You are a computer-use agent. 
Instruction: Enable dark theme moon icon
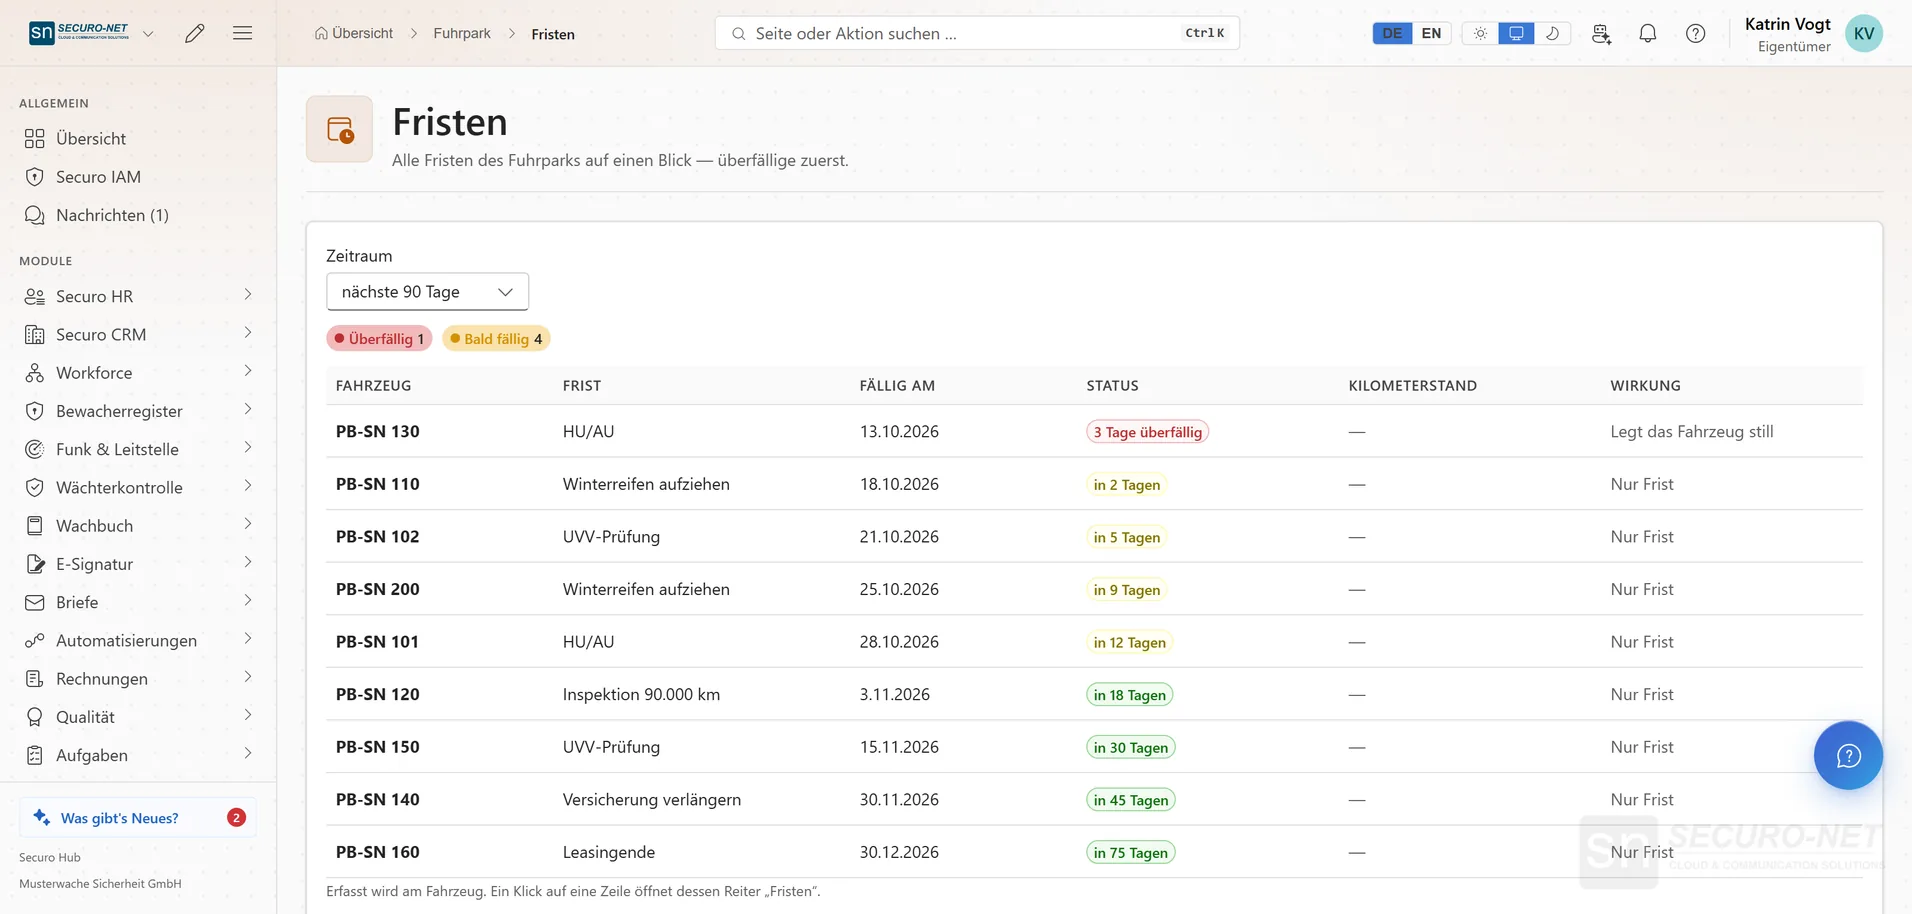click(1552, 33)
